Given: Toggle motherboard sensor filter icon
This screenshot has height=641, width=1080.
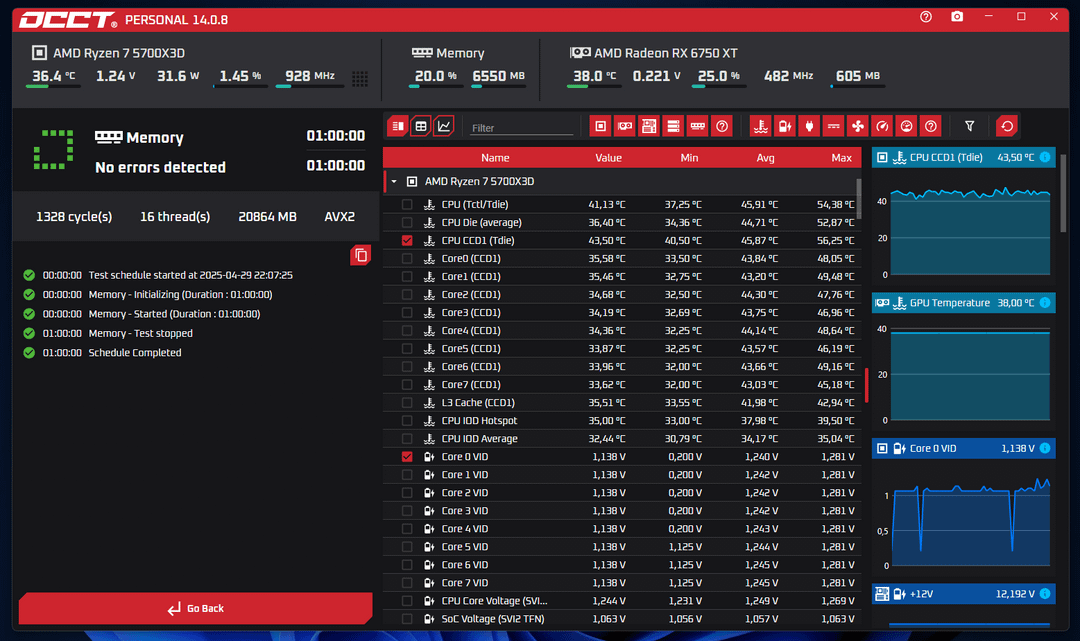Looking at the screenshot, I should (x=649, y=126).
